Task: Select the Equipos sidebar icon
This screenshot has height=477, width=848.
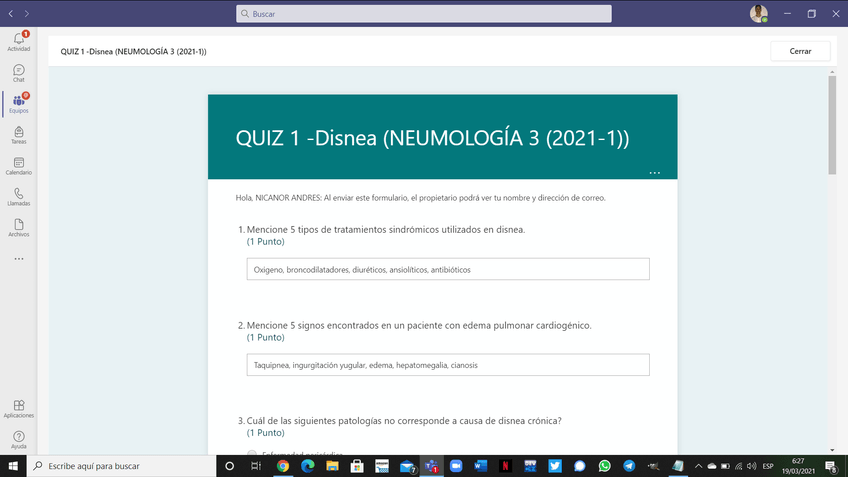Action: tap(18, 104)
